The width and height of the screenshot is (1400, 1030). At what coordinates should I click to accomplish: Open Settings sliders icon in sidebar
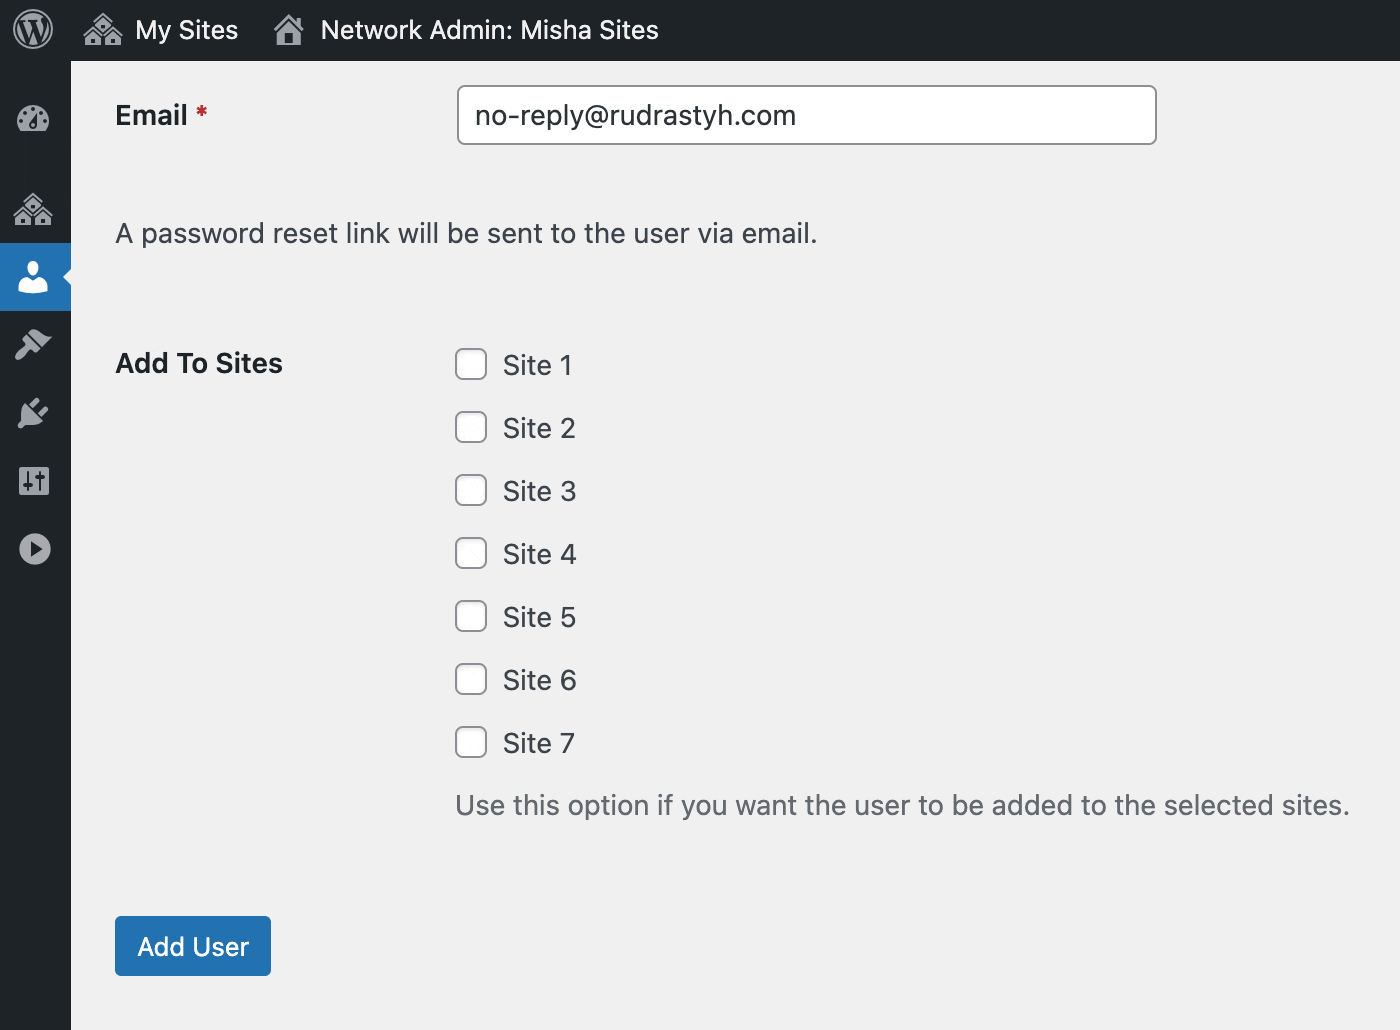[x=34, y=481]
